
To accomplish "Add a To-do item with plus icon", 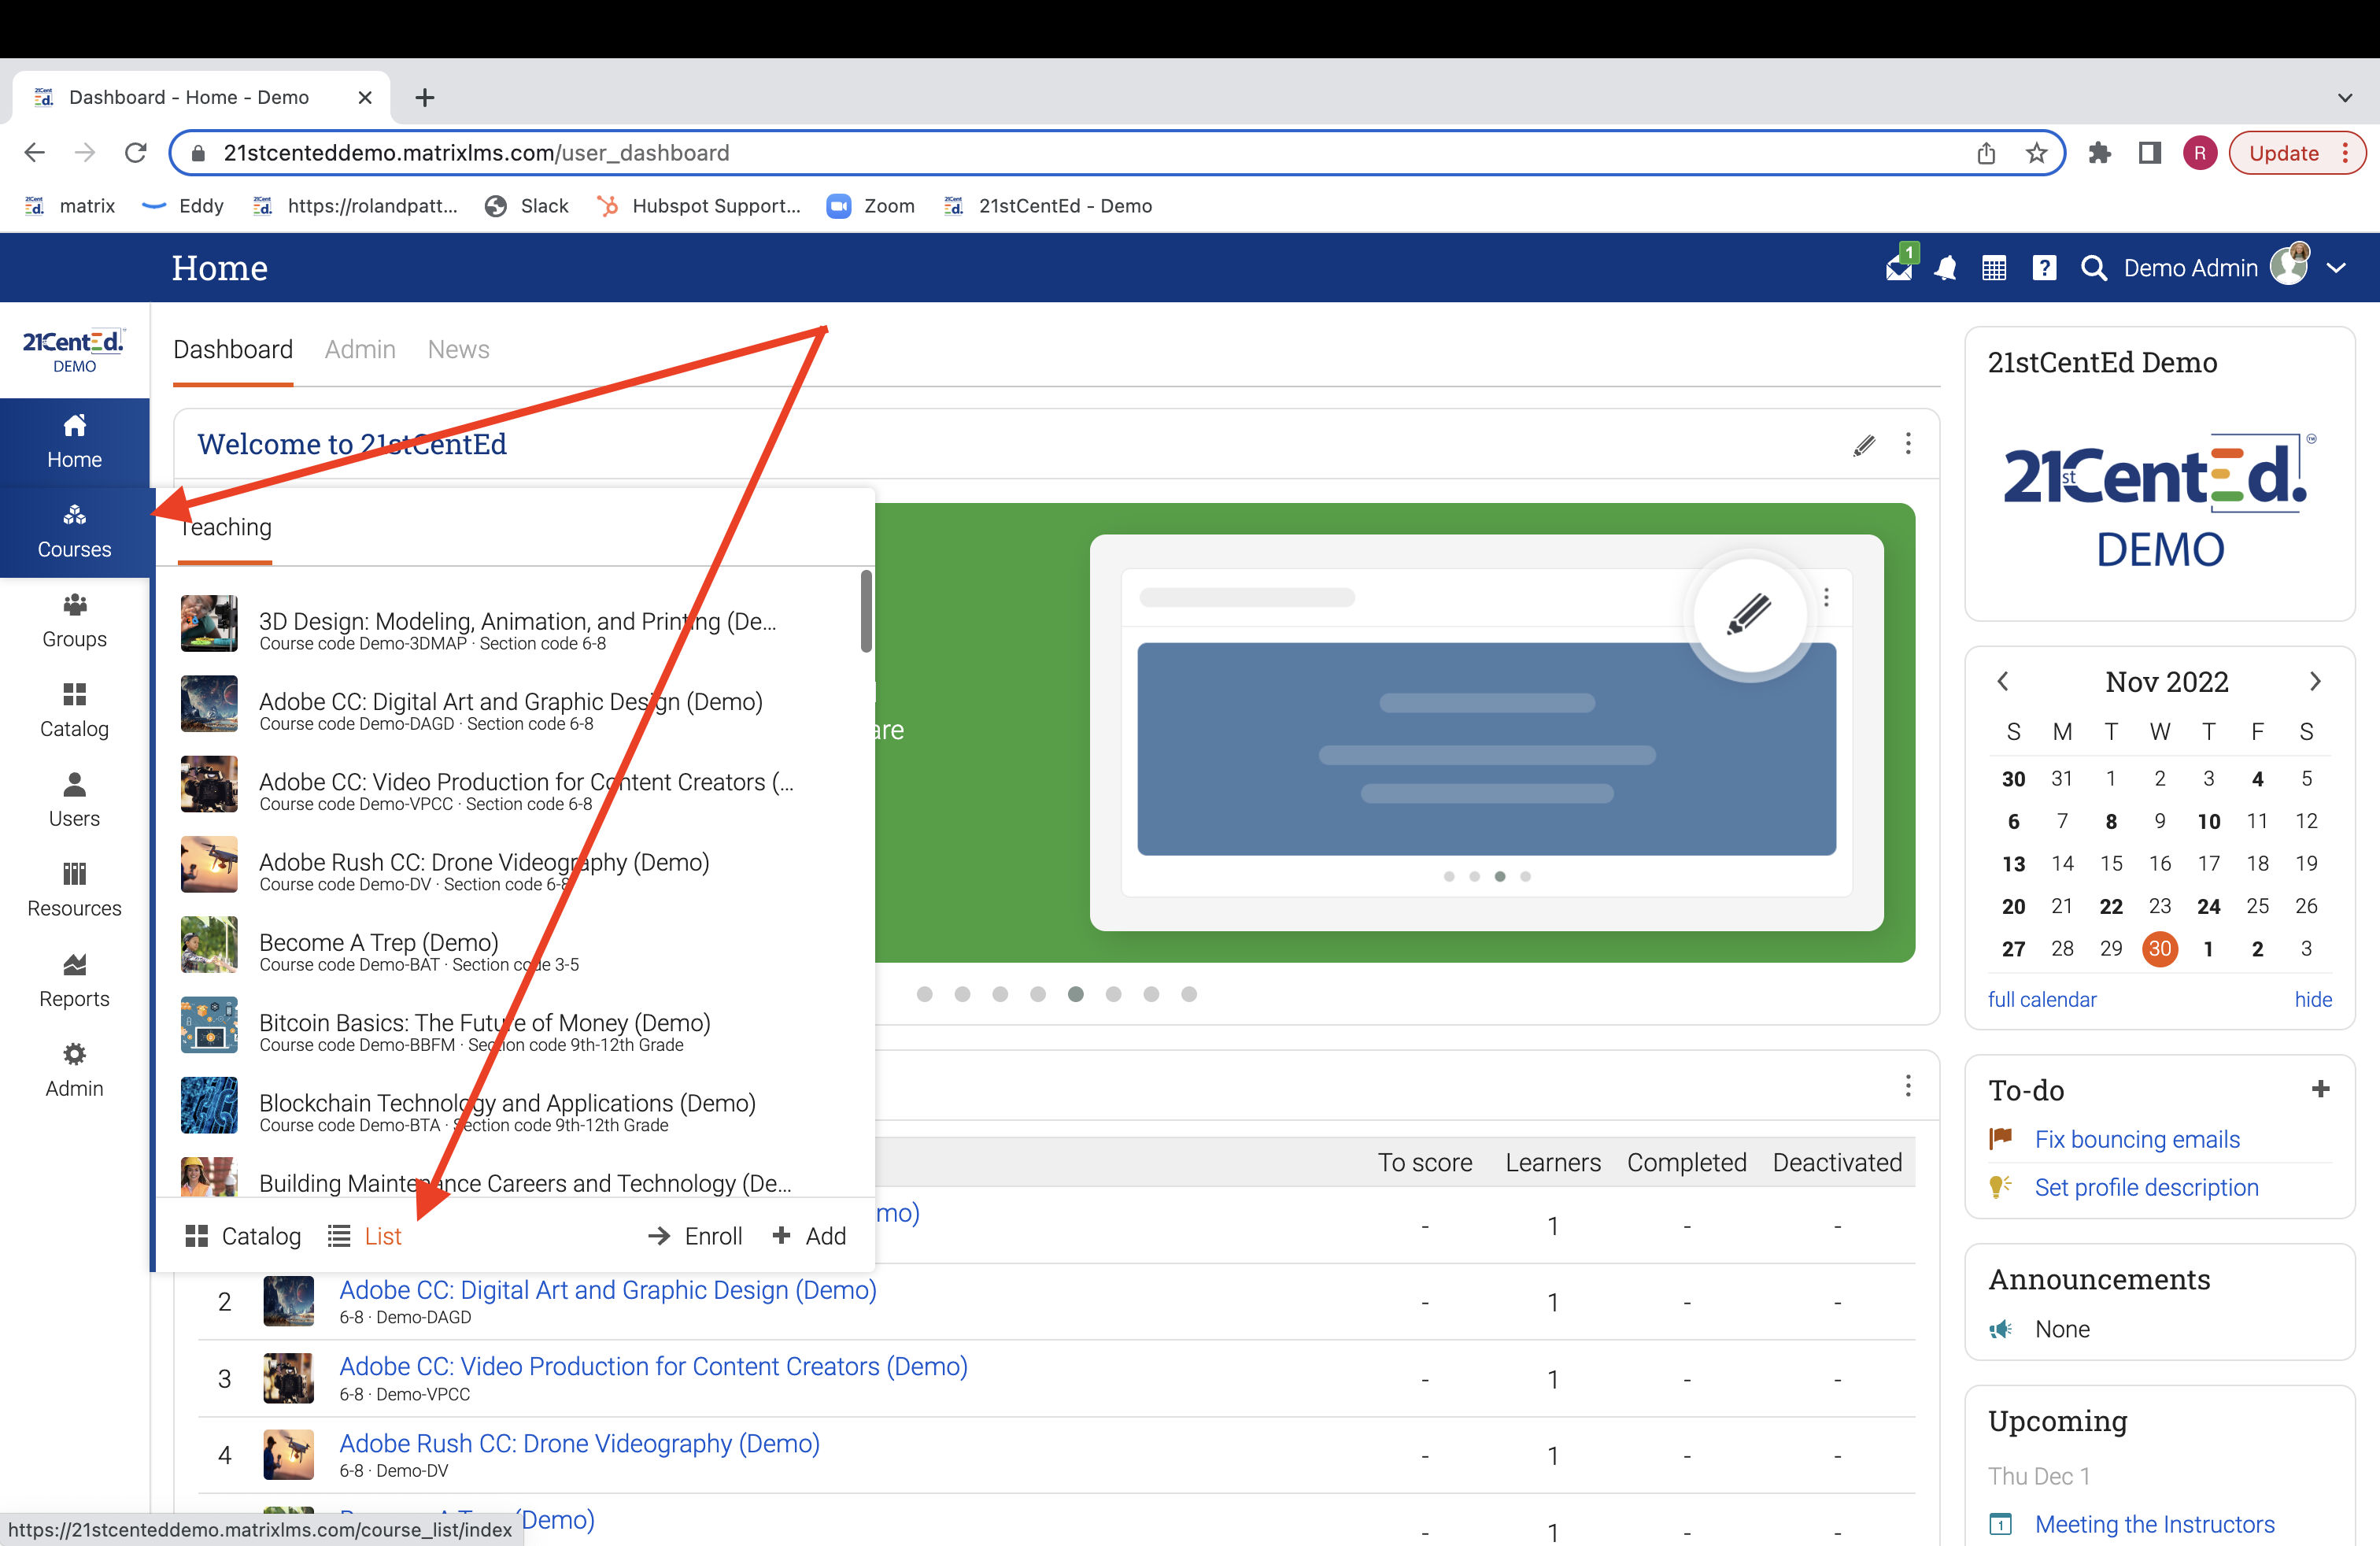I will [2320, 1088].
